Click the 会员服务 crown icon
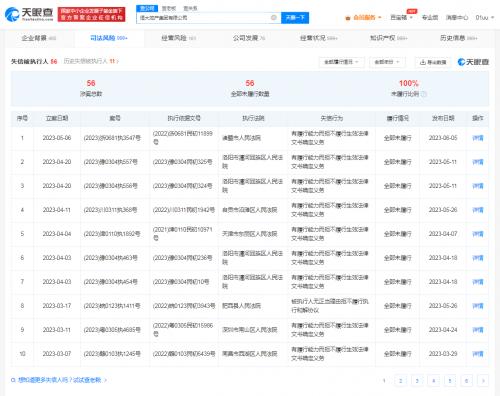This screenshot has height=396, width=500. click(348, 18)
